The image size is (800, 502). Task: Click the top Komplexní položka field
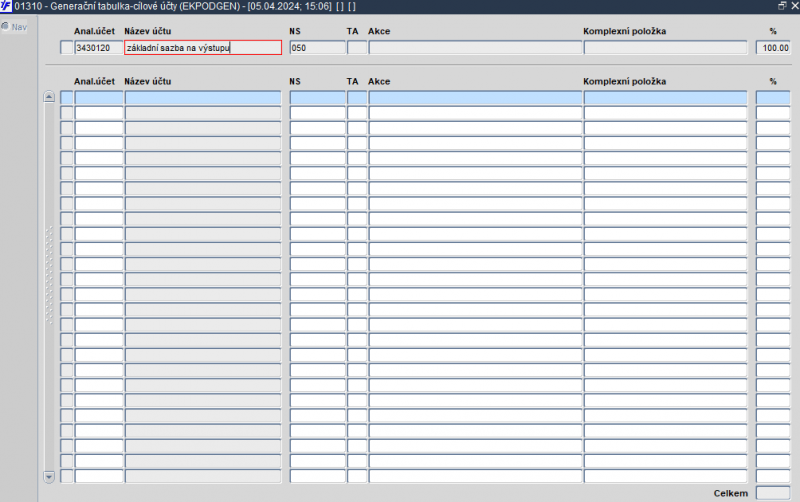[665, 48]
